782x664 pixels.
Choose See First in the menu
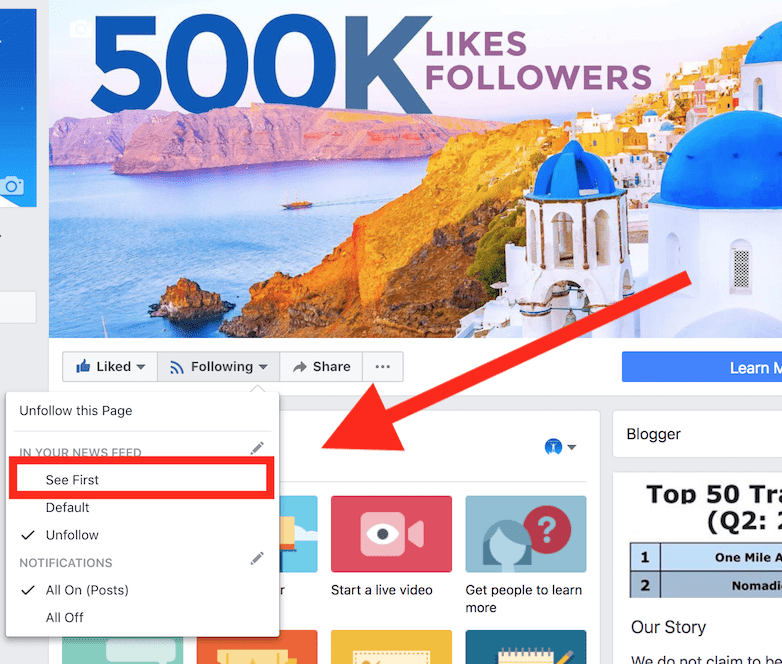[x=73, y=480]
